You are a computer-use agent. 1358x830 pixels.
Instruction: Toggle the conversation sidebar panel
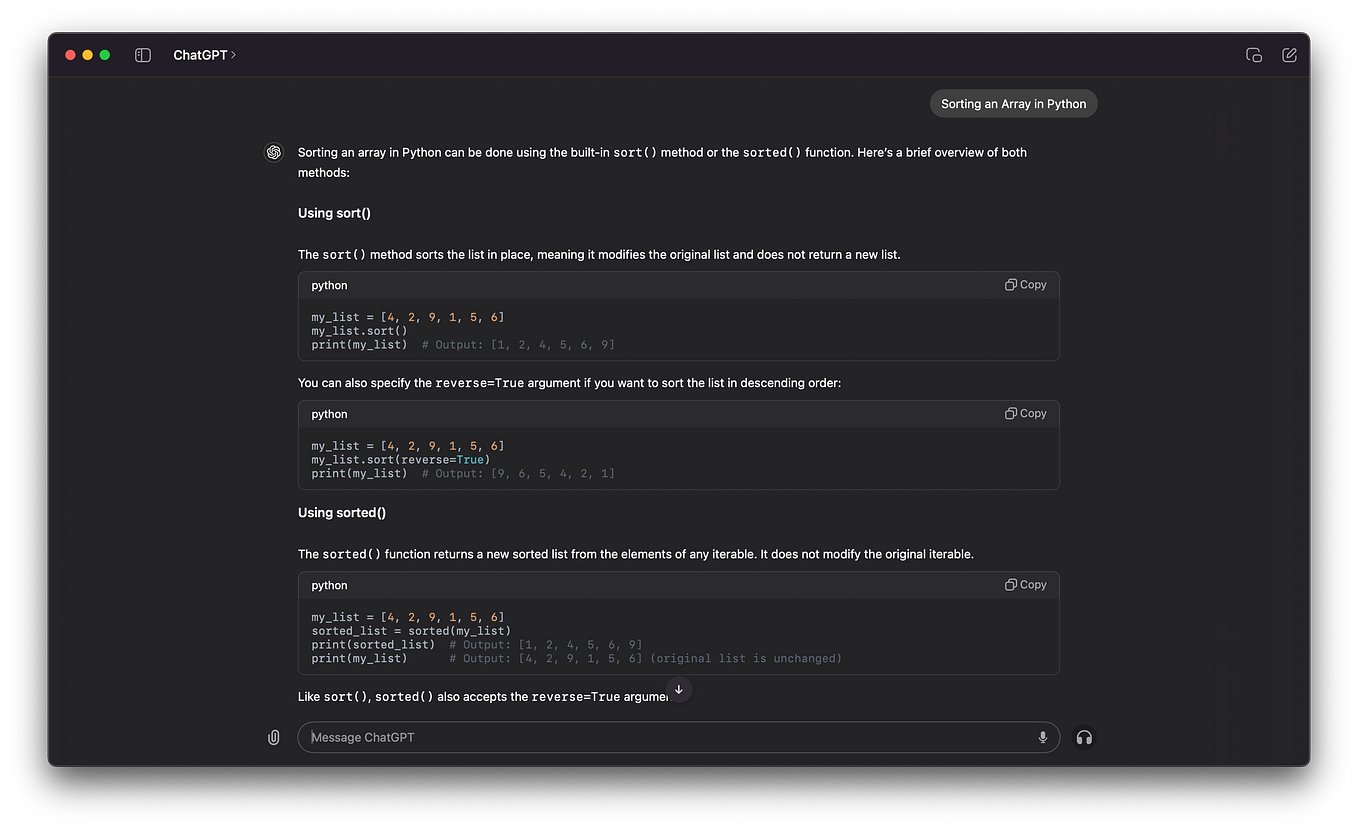coord(142,55)
